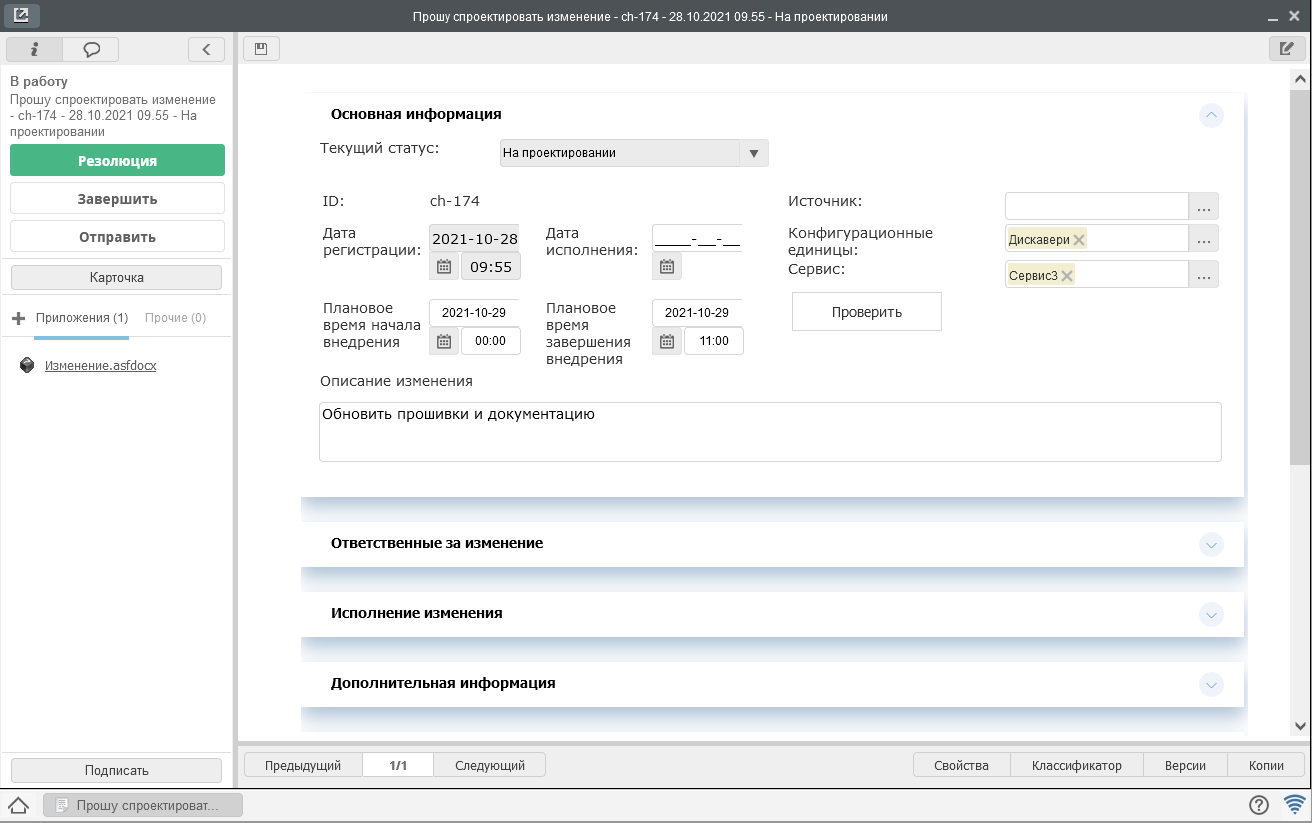Open the Источник selection dialog ellipsis button
1312x823 pixels.
pos(1204,206)
